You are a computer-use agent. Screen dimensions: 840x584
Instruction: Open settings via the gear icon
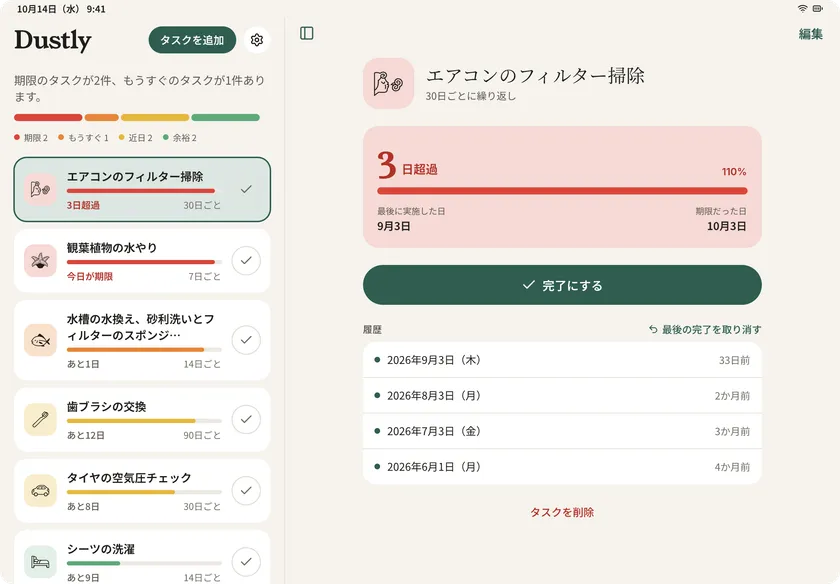[257, 40]
